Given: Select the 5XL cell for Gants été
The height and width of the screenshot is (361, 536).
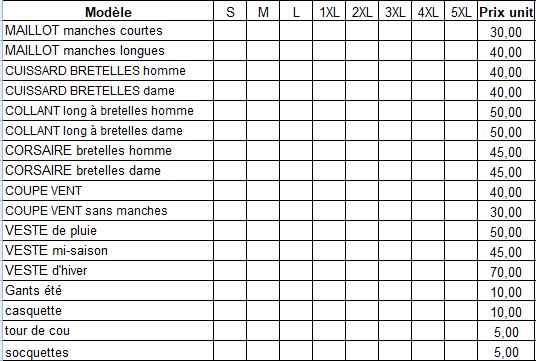Looking at the screenshot, I should click(461, 291).
